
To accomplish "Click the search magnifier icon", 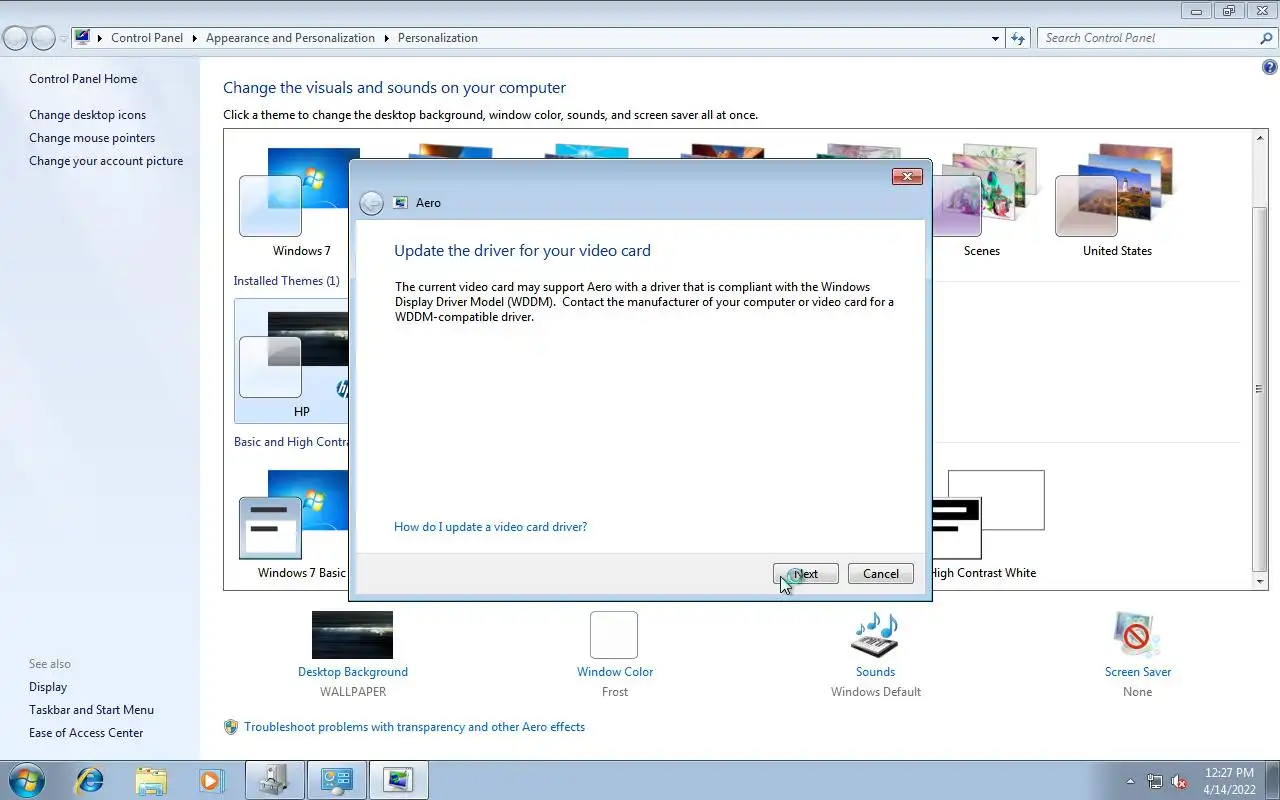I will tap(1266, 38).
